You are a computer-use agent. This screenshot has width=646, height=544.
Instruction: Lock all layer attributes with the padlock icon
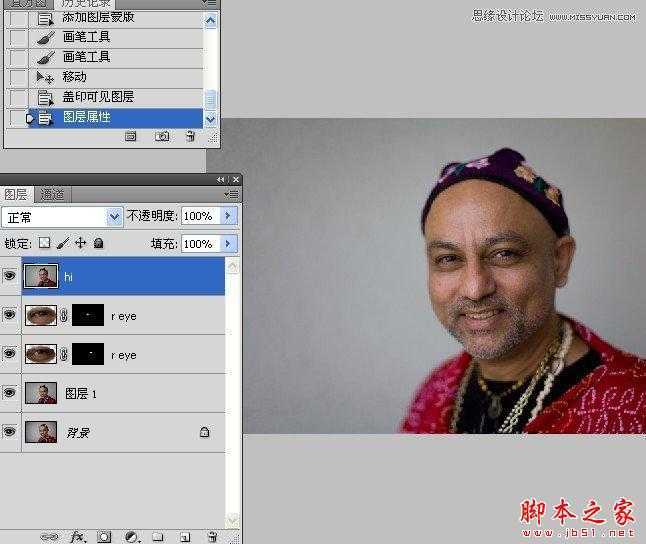tap(98, 243)
